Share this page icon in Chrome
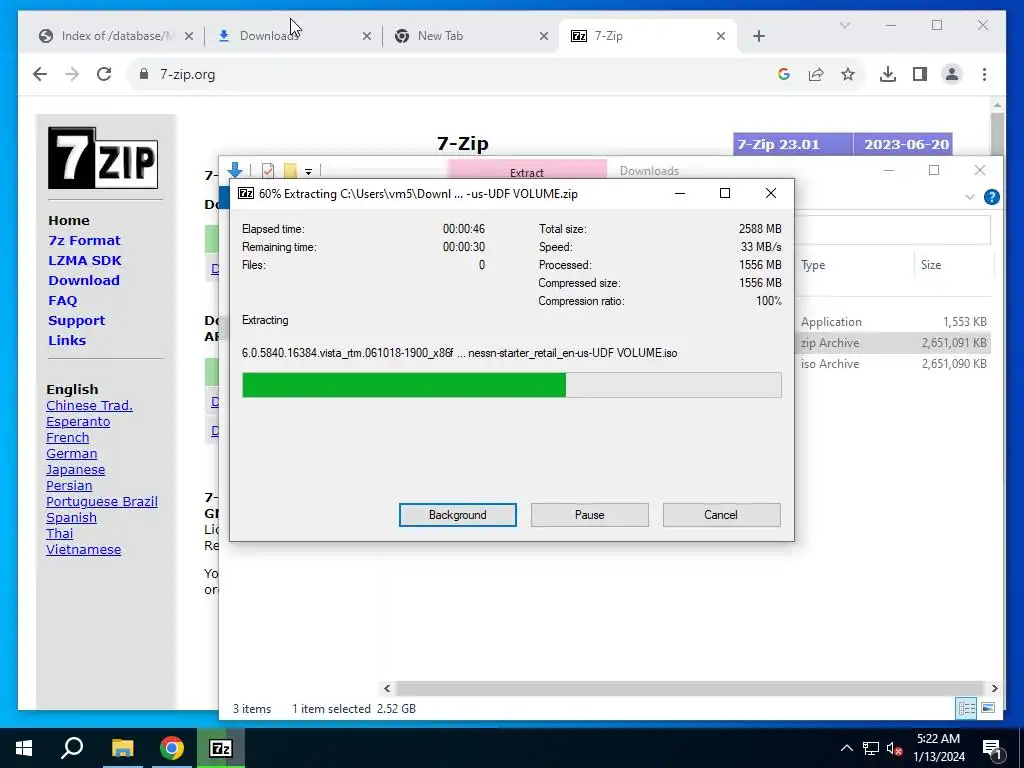Viewport: 1024px width, 768px height. 816,74
